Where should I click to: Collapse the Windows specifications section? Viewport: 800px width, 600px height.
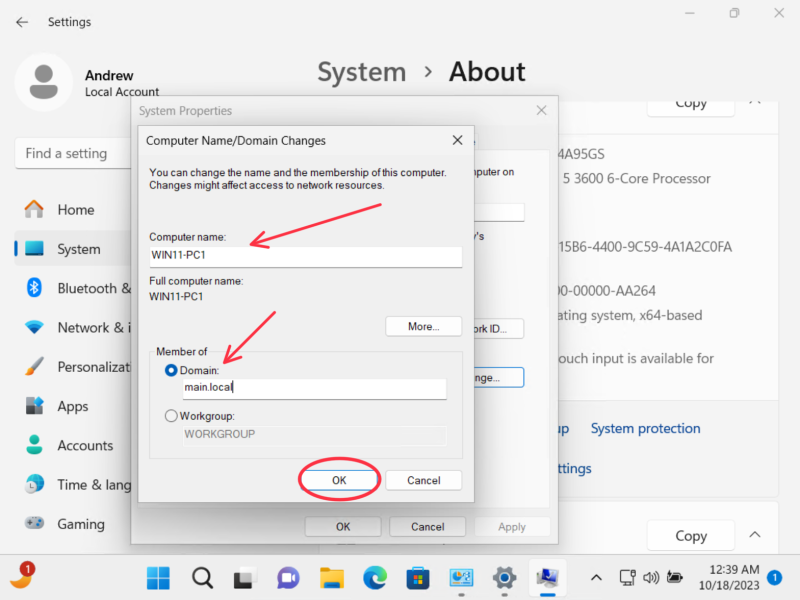coord(755,535)
